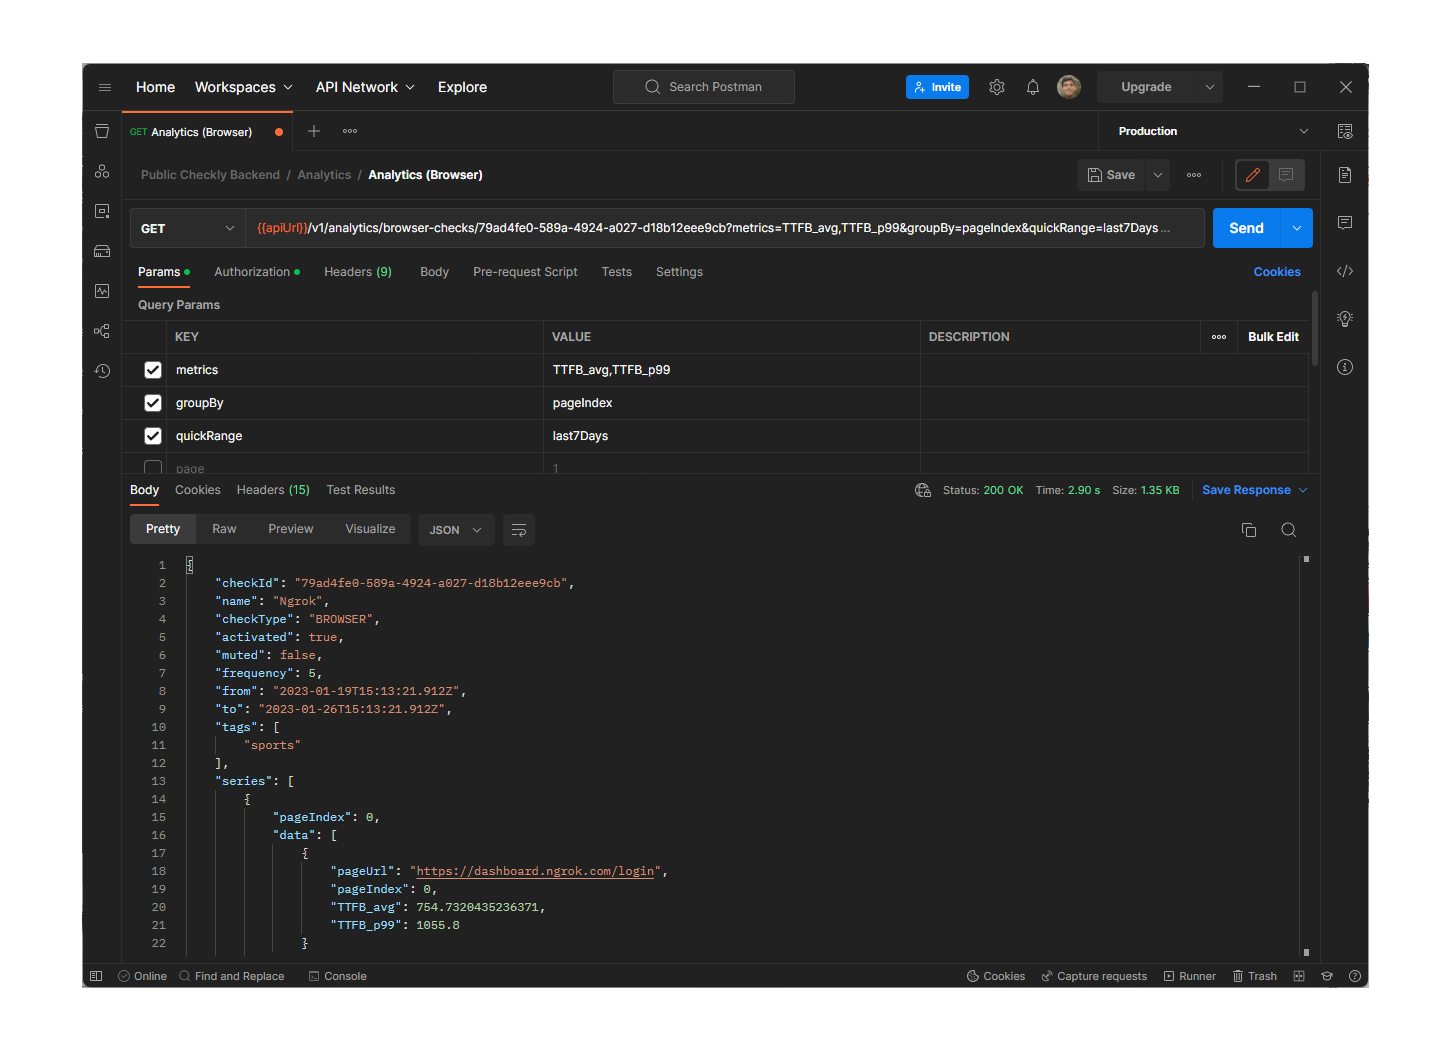Screen dimensions: 1450x1050
Task: Uncheck the metrics query parameter
Action: [152, 369]
